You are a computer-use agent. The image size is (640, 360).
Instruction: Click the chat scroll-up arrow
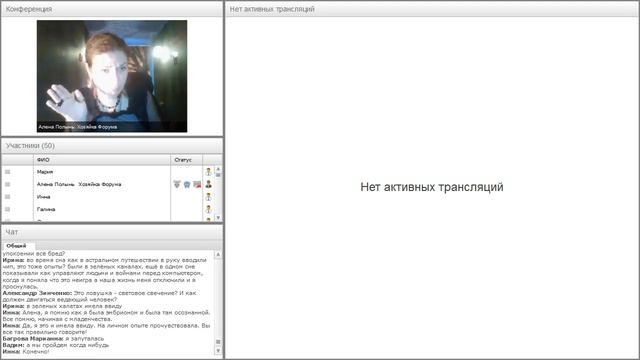coord(218,254)
